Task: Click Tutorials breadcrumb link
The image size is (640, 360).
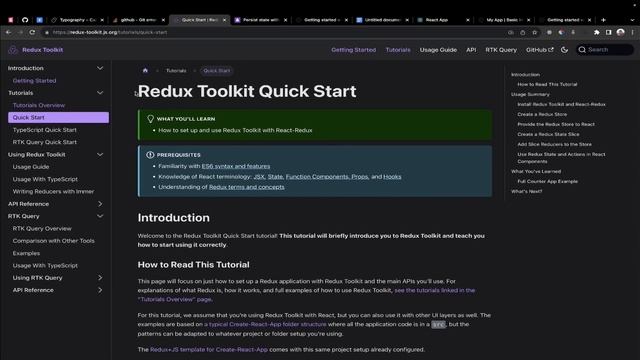Action: (176, 71)
